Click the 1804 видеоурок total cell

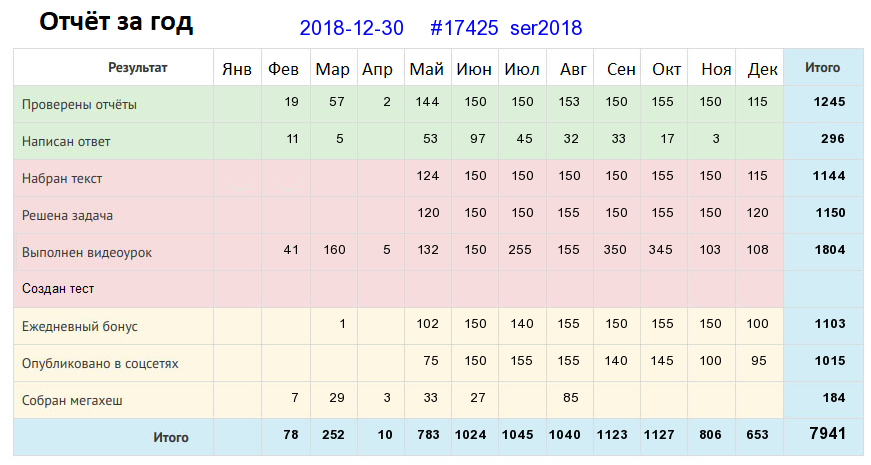830,250
